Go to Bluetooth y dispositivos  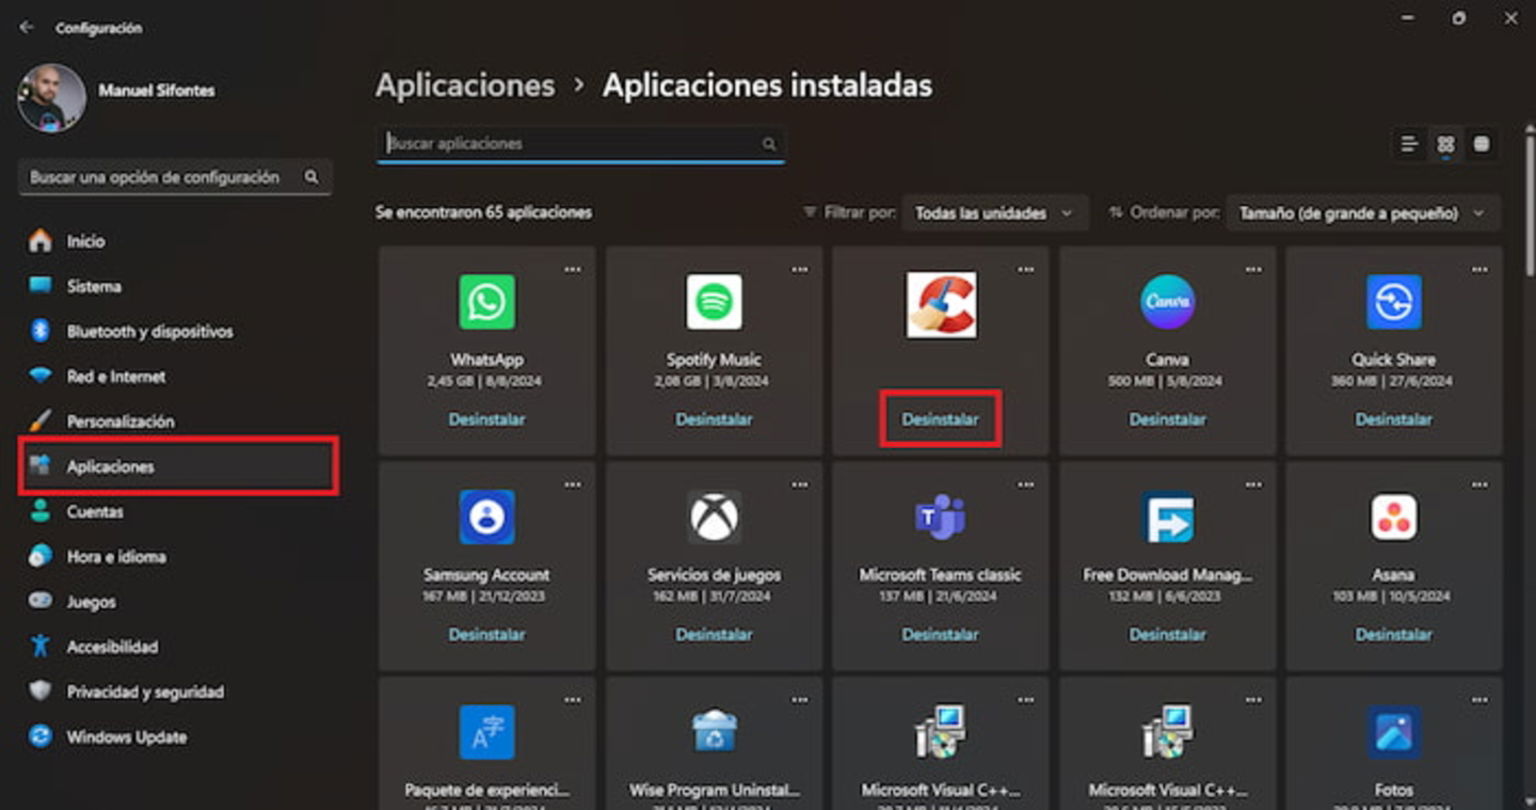coord(177,331)
